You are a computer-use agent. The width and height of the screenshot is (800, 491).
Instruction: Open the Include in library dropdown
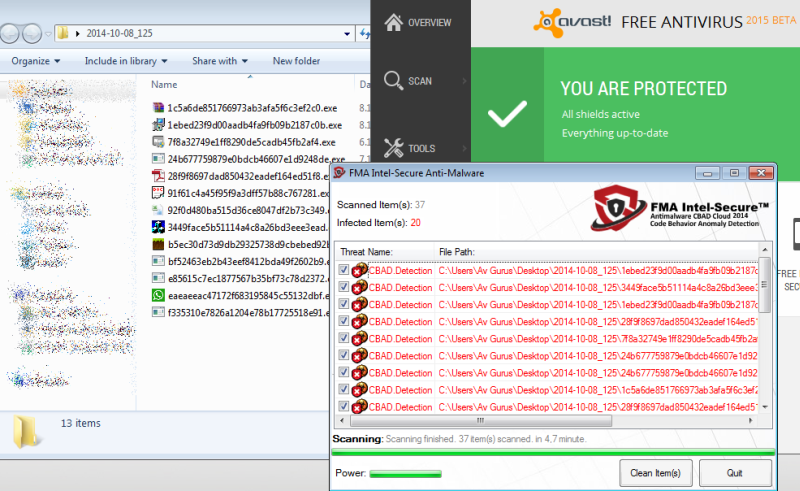click(x=126, y=61)
